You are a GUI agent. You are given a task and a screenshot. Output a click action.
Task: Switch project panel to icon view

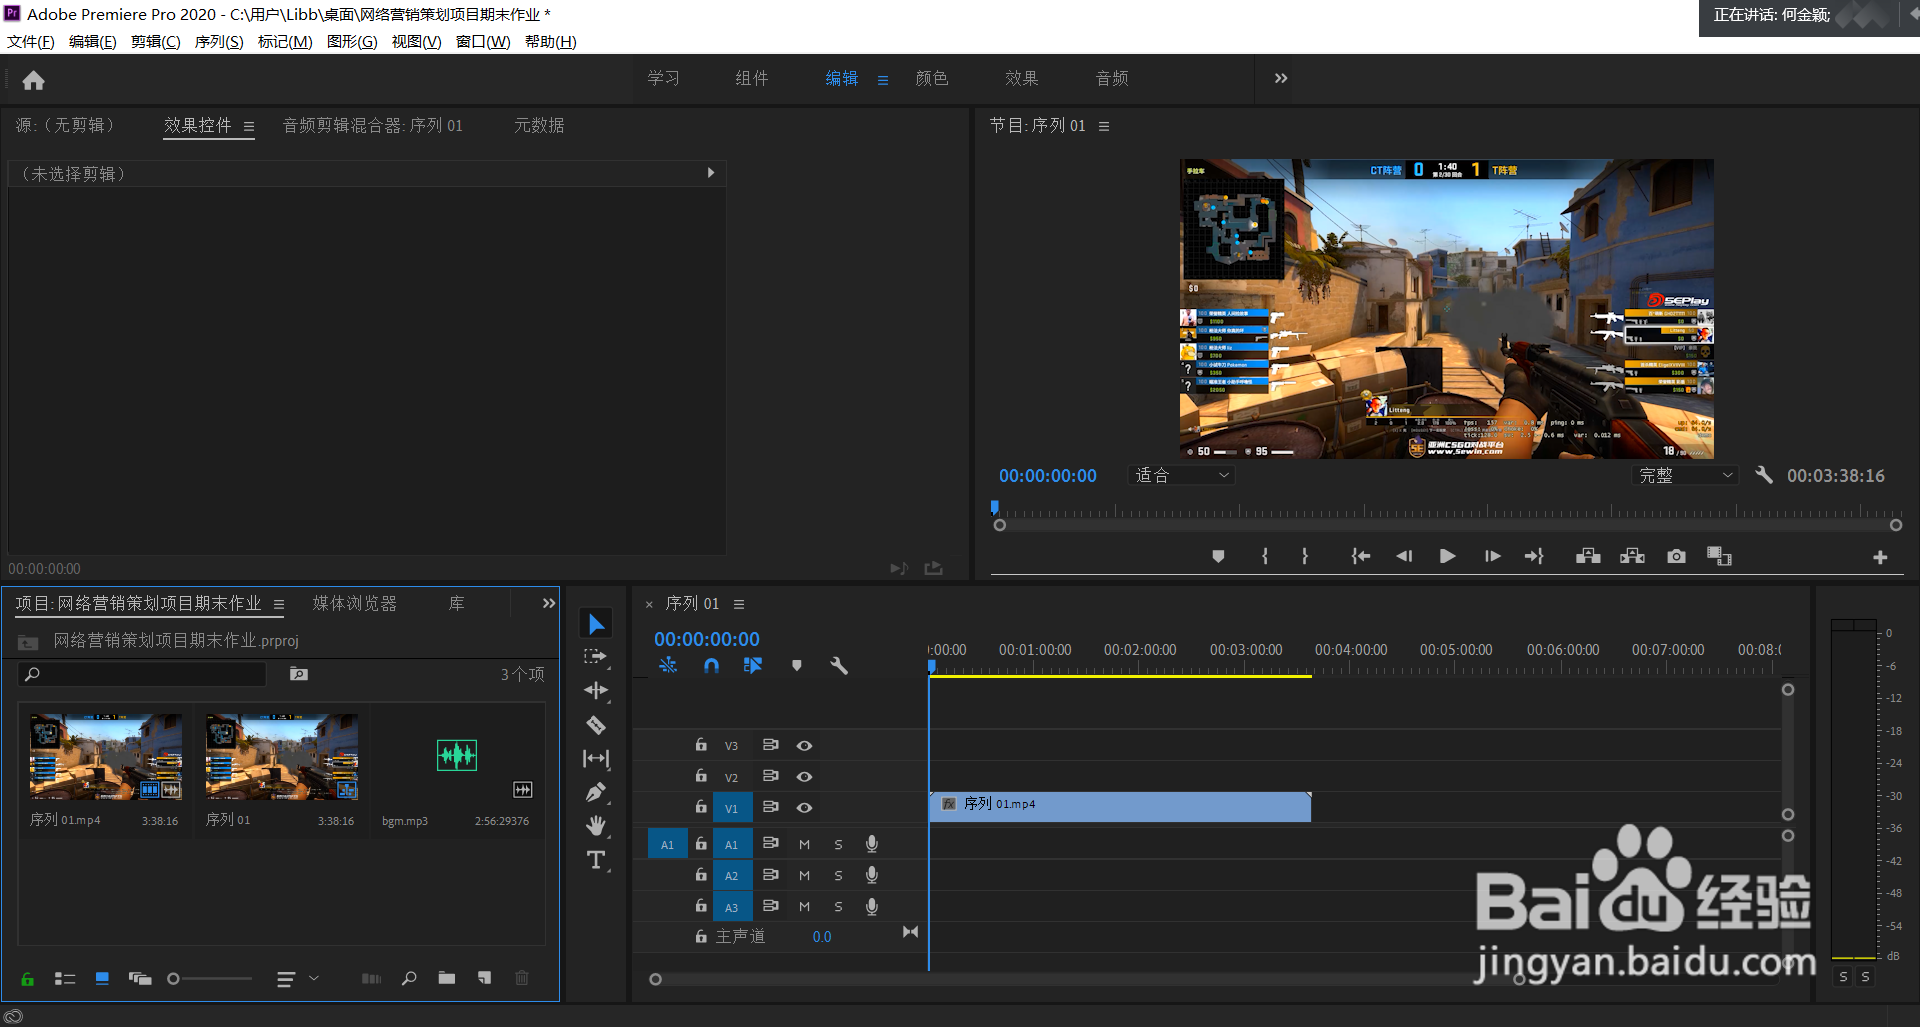coord(102,979)
